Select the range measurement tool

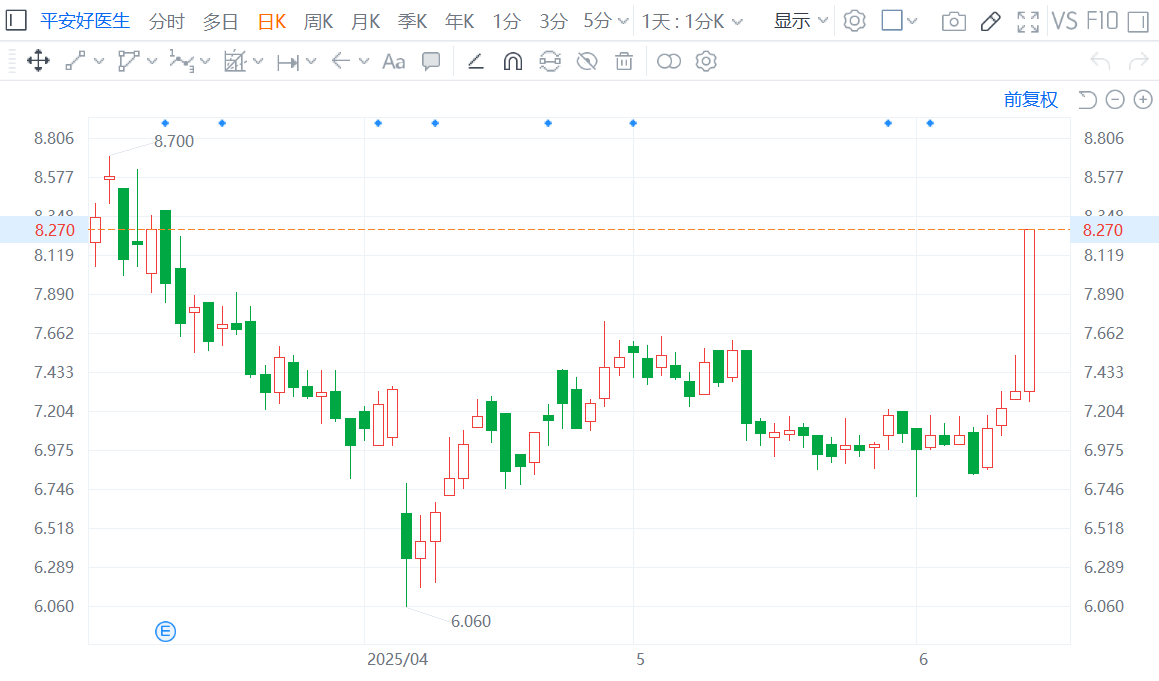[x=288, y=63]
